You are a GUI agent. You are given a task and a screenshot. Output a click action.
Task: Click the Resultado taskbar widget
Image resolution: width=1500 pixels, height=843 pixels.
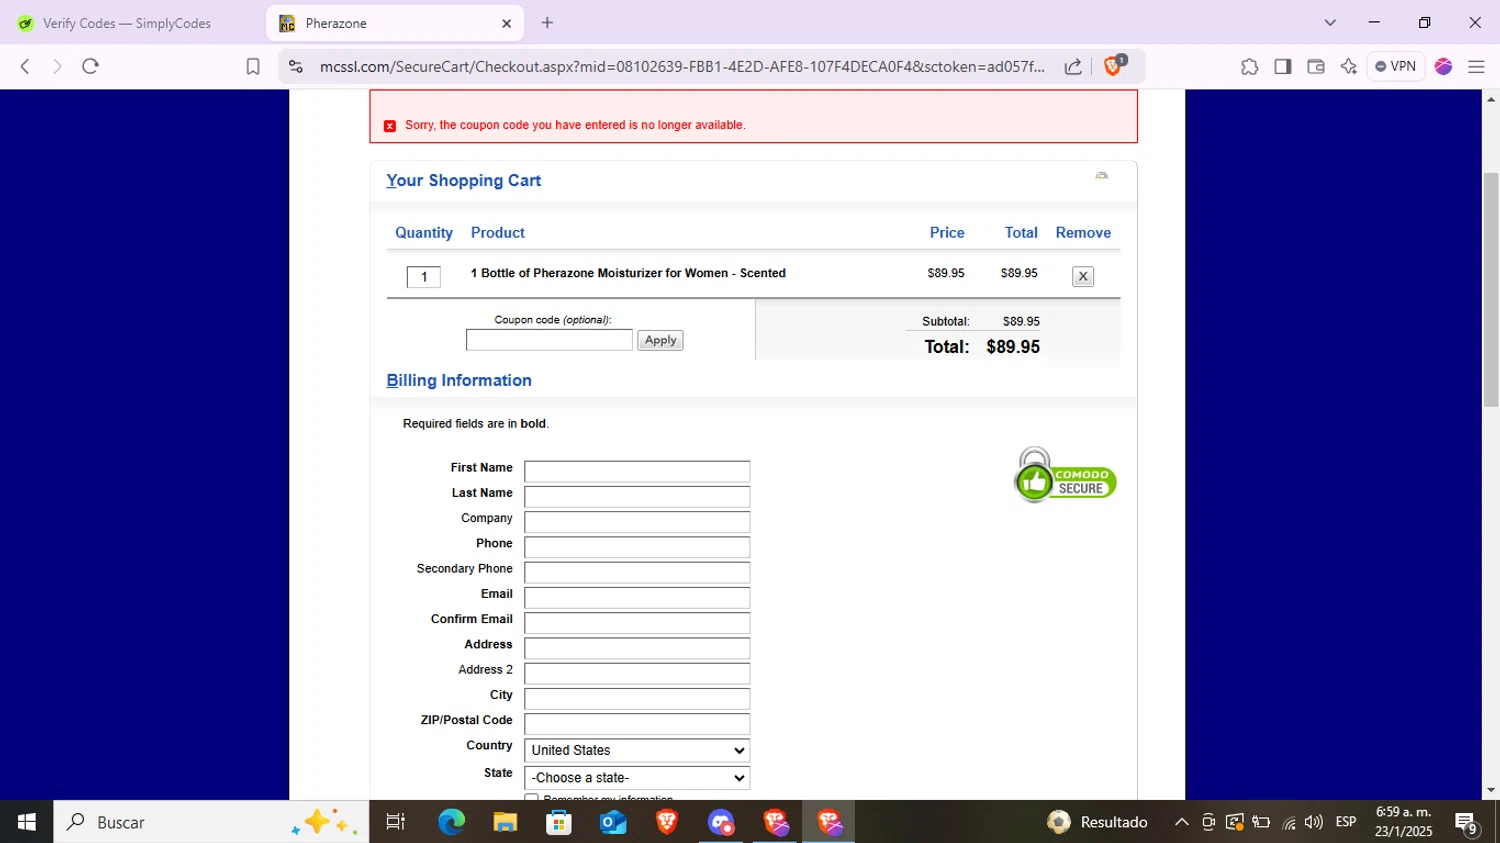[1097, 822]
